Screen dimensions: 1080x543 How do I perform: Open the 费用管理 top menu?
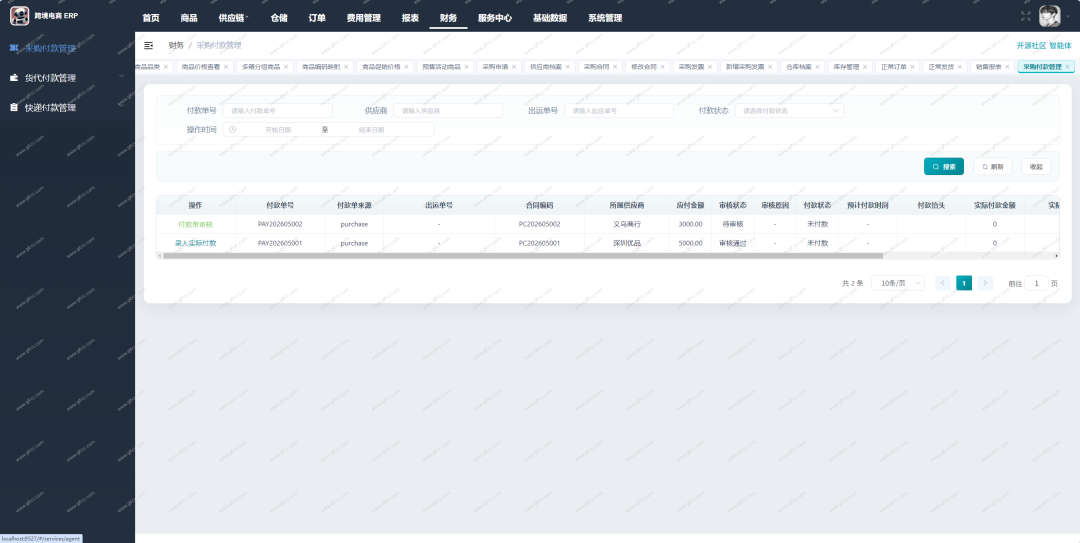pyautogui.click(x=364, y=18)
